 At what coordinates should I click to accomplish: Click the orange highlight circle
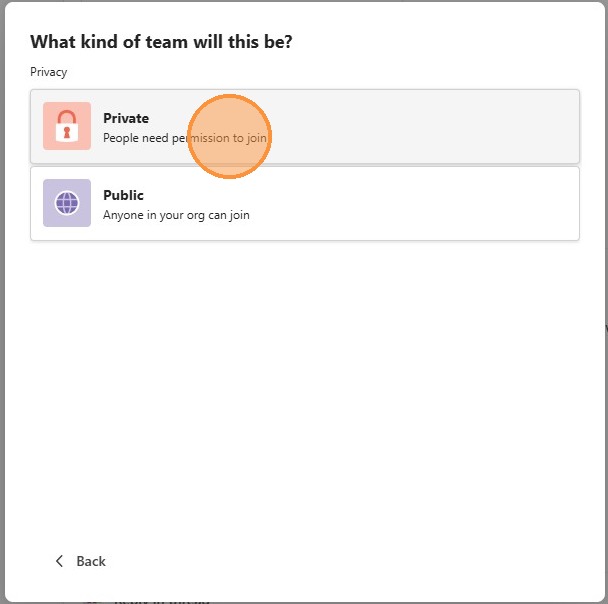[230, 136]
